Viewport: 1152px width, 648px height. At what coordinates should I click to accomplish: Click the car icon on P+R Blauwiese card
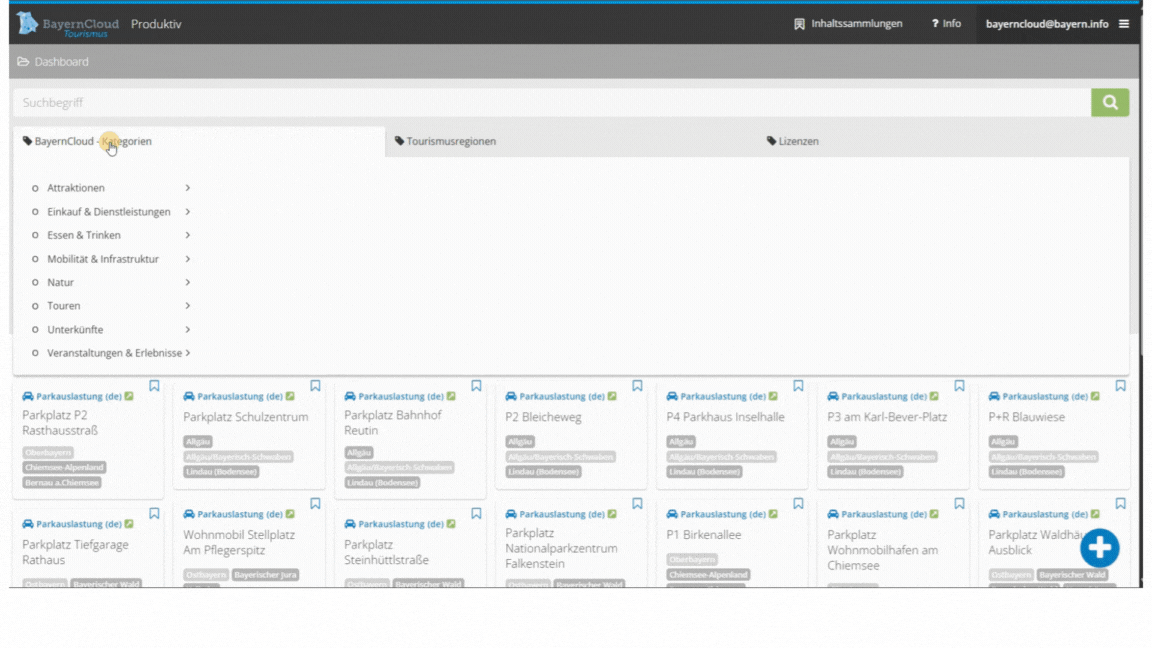tap(994, 396)
